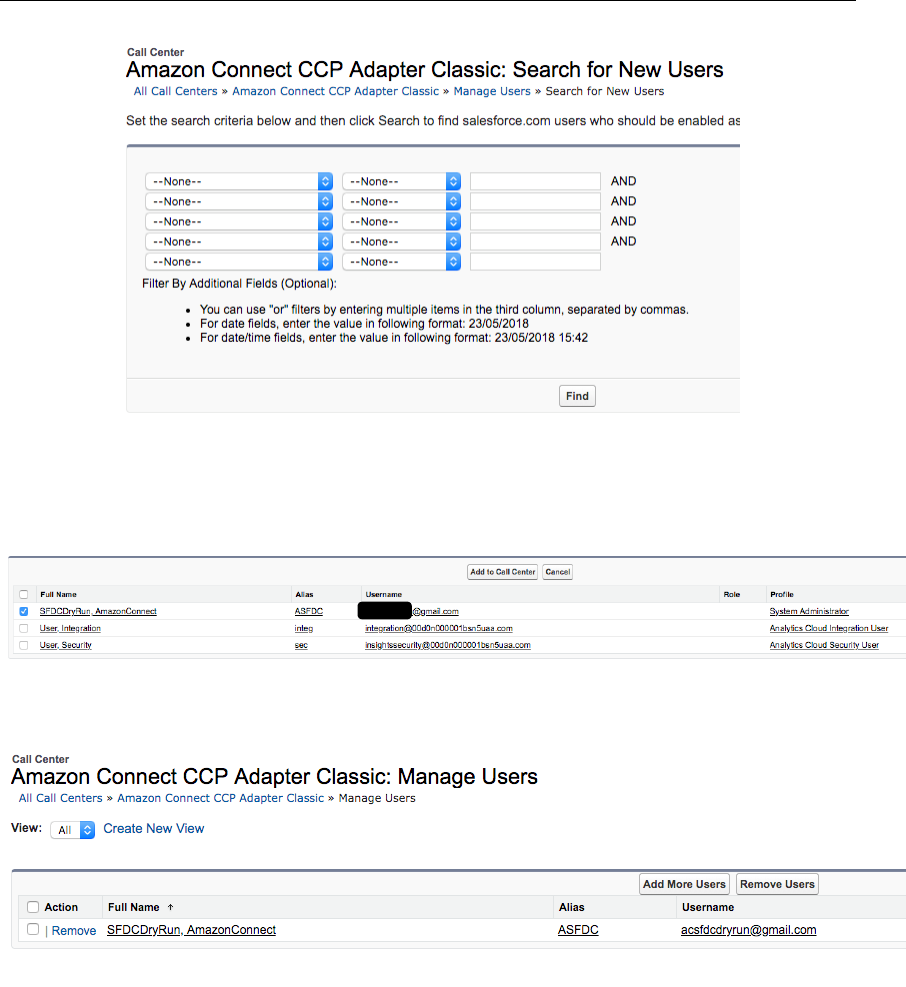Sort by Full Name column in Manage Users
This screenshot has height=987, width=906.
tap(133, 907)
